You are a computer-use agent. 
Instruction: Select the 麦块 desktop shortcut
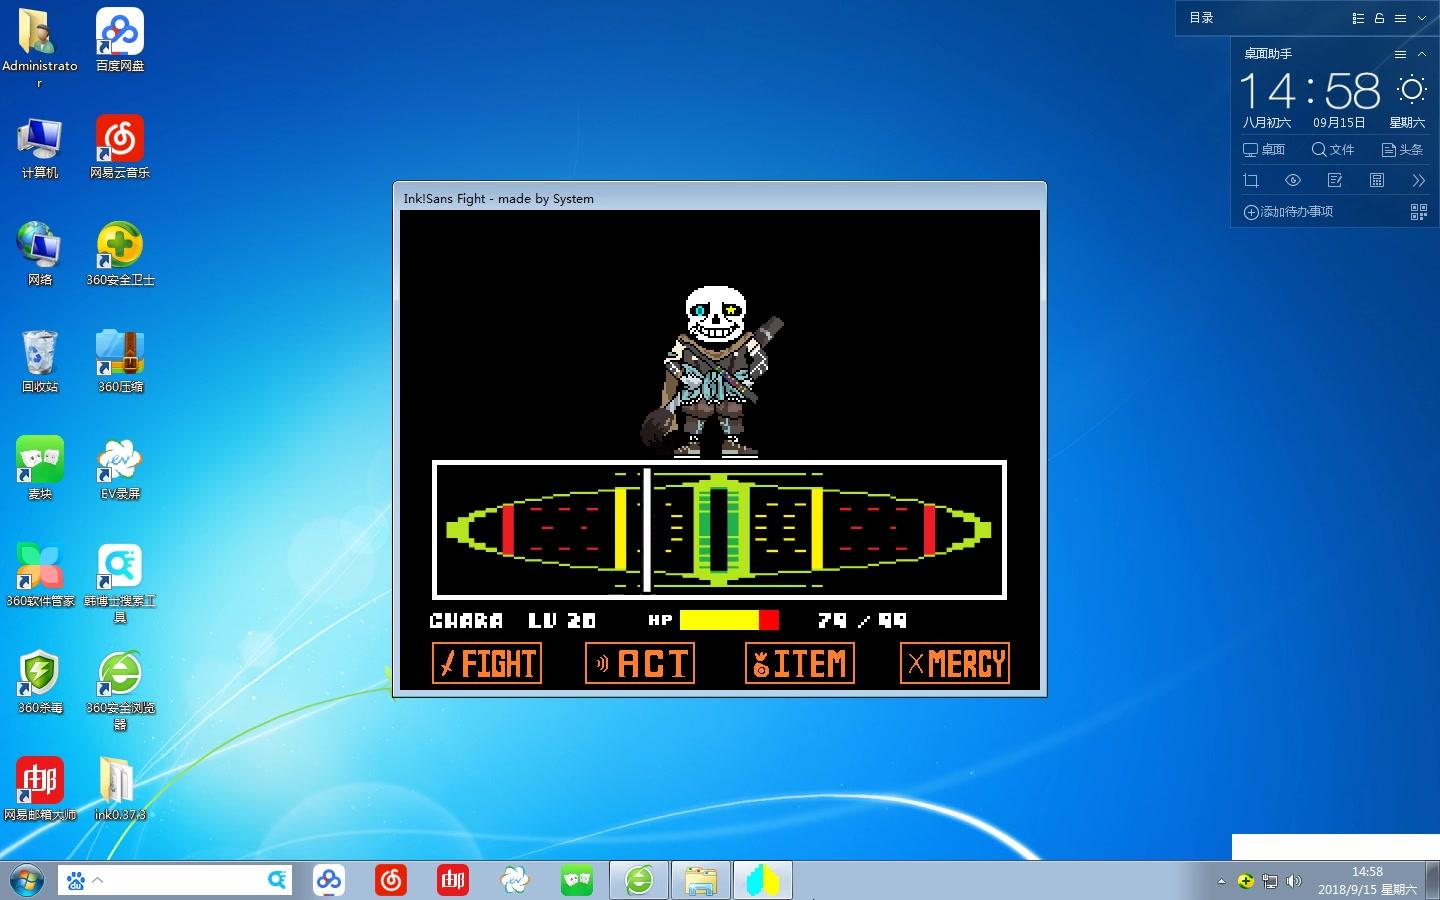click(40, 468)
